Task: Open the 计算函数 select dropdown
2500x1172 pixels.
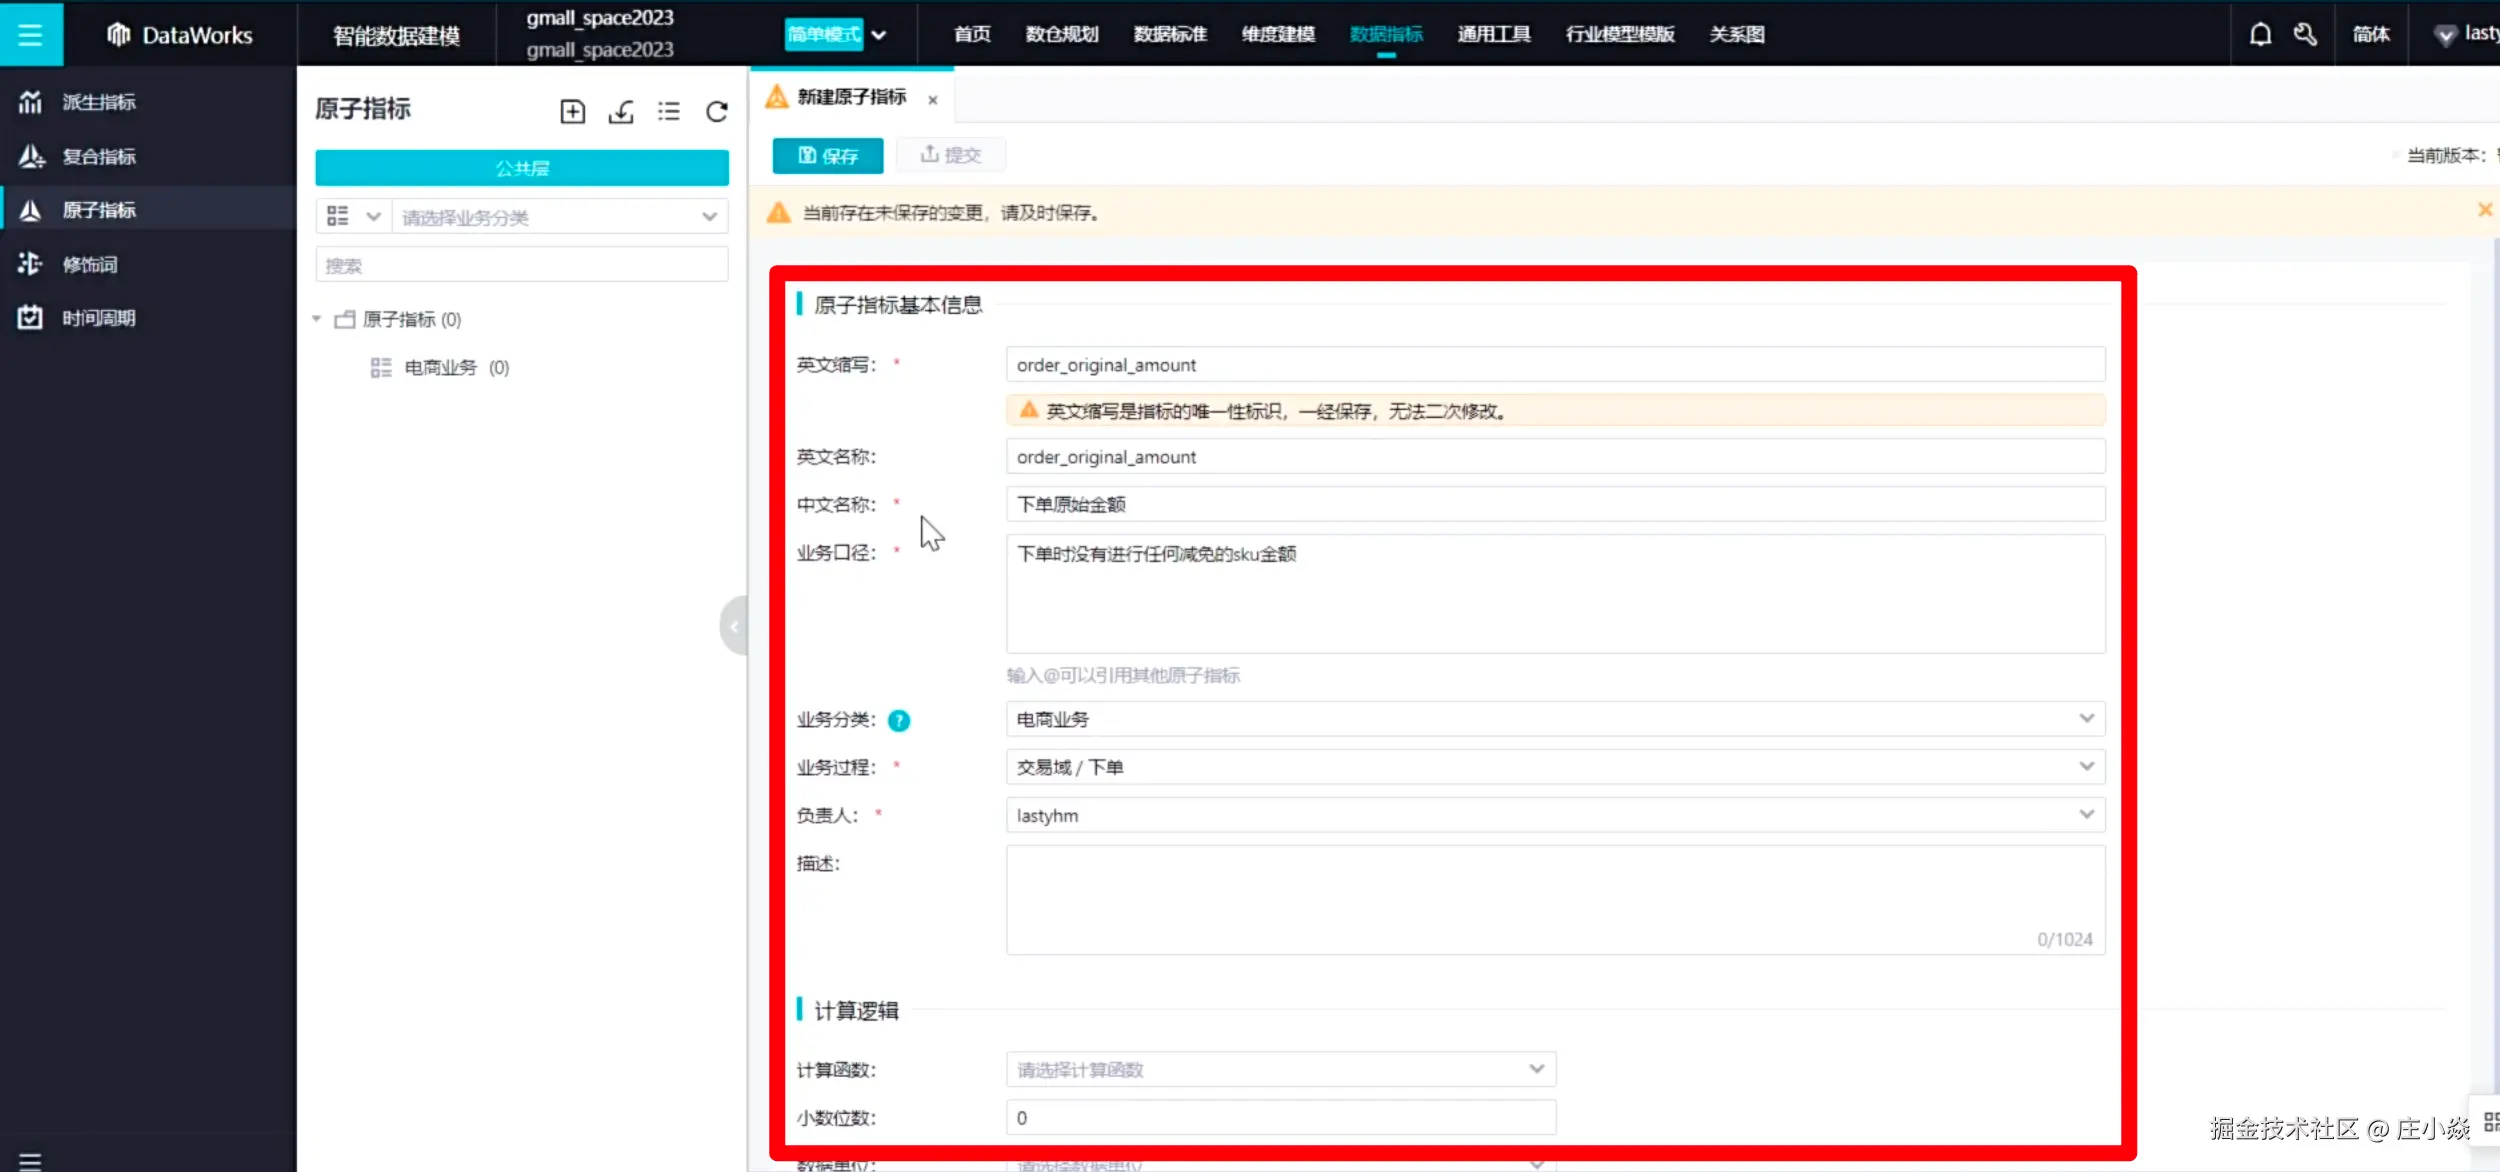Action: [1280, 1069]
